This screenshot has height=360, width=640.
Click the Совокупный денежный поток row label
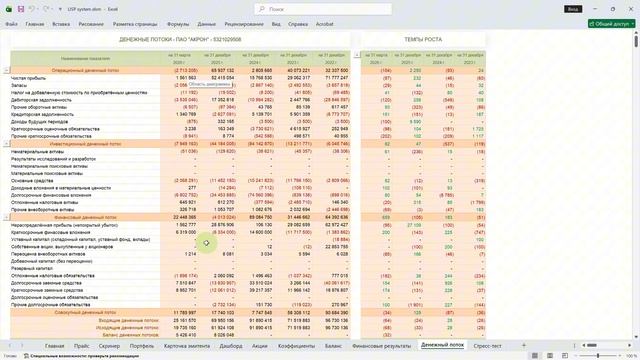pos(85,312)
